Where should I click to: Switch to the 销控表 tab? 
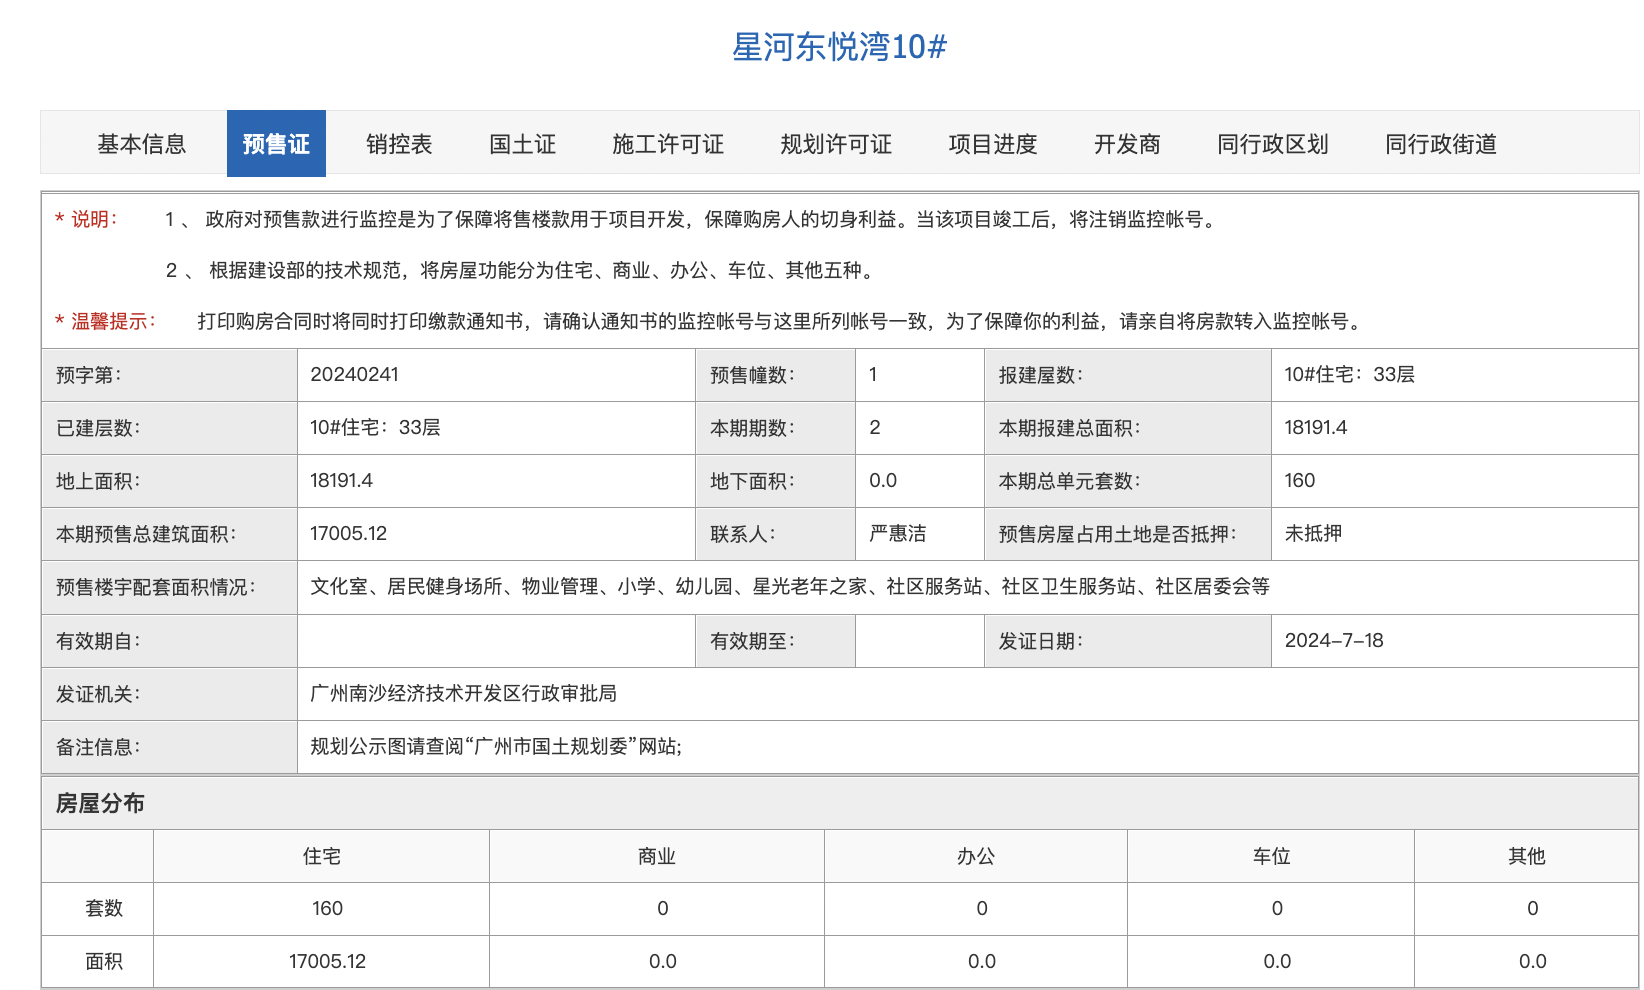(399, 144)
